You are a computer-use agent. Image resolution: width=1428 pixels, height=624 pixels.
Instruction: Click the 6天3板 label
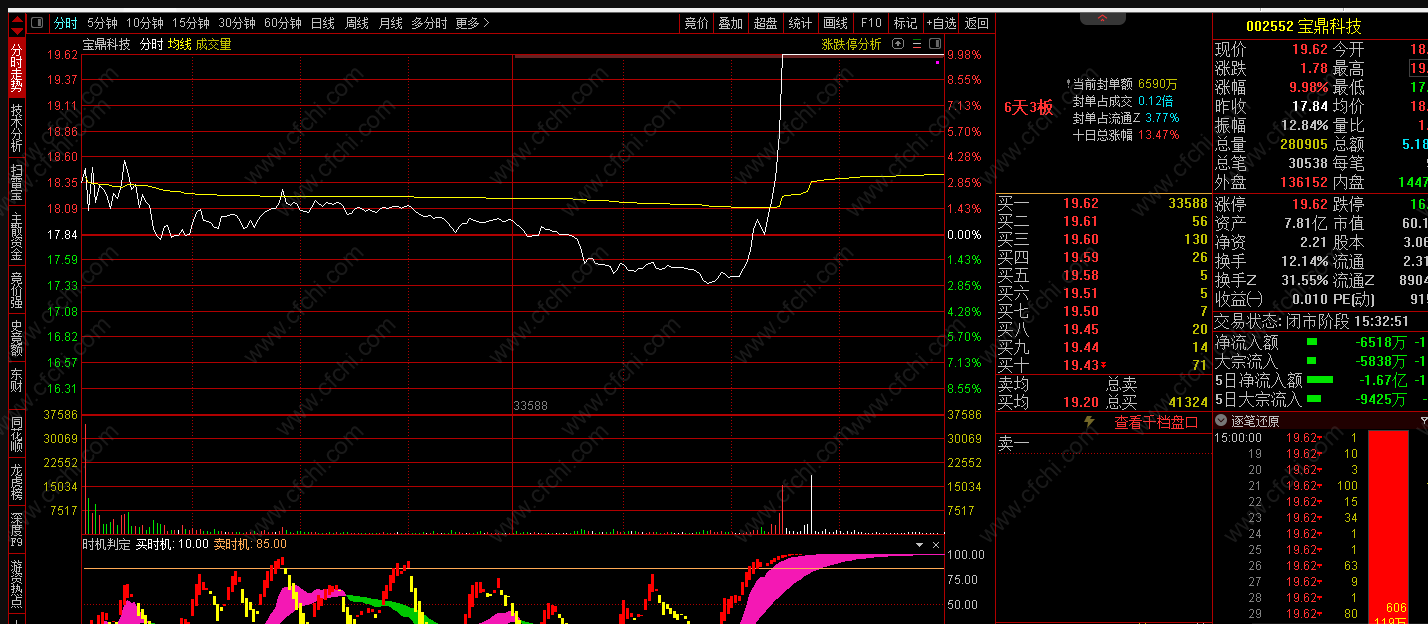(x=1029, y=108)
